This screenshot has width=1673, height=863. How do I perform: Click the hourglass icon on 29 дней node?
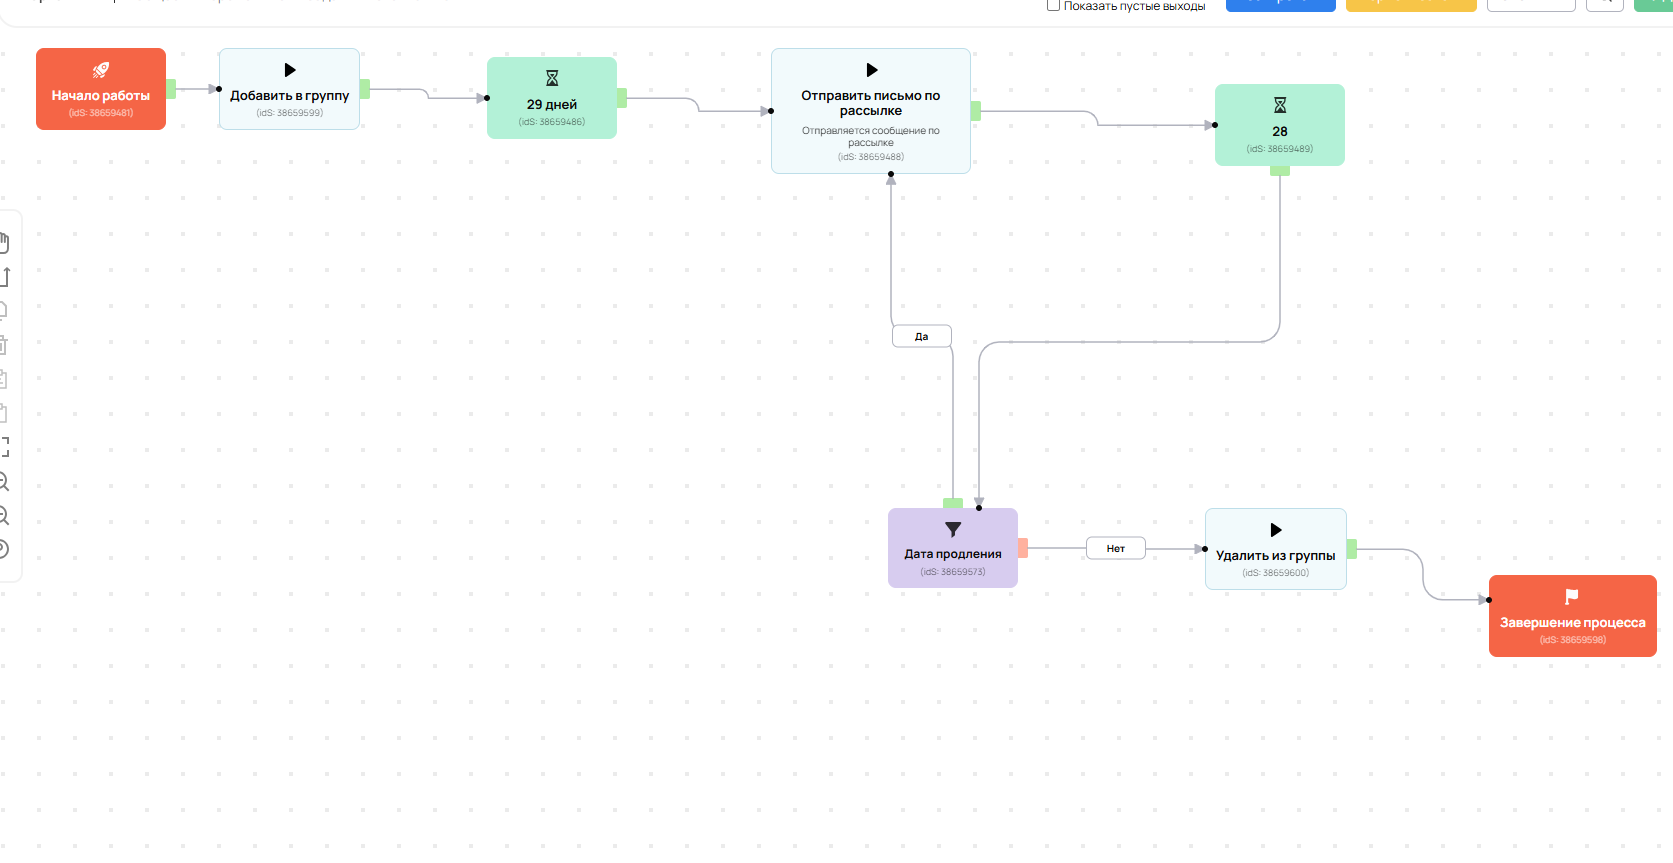tap(552, 78)
